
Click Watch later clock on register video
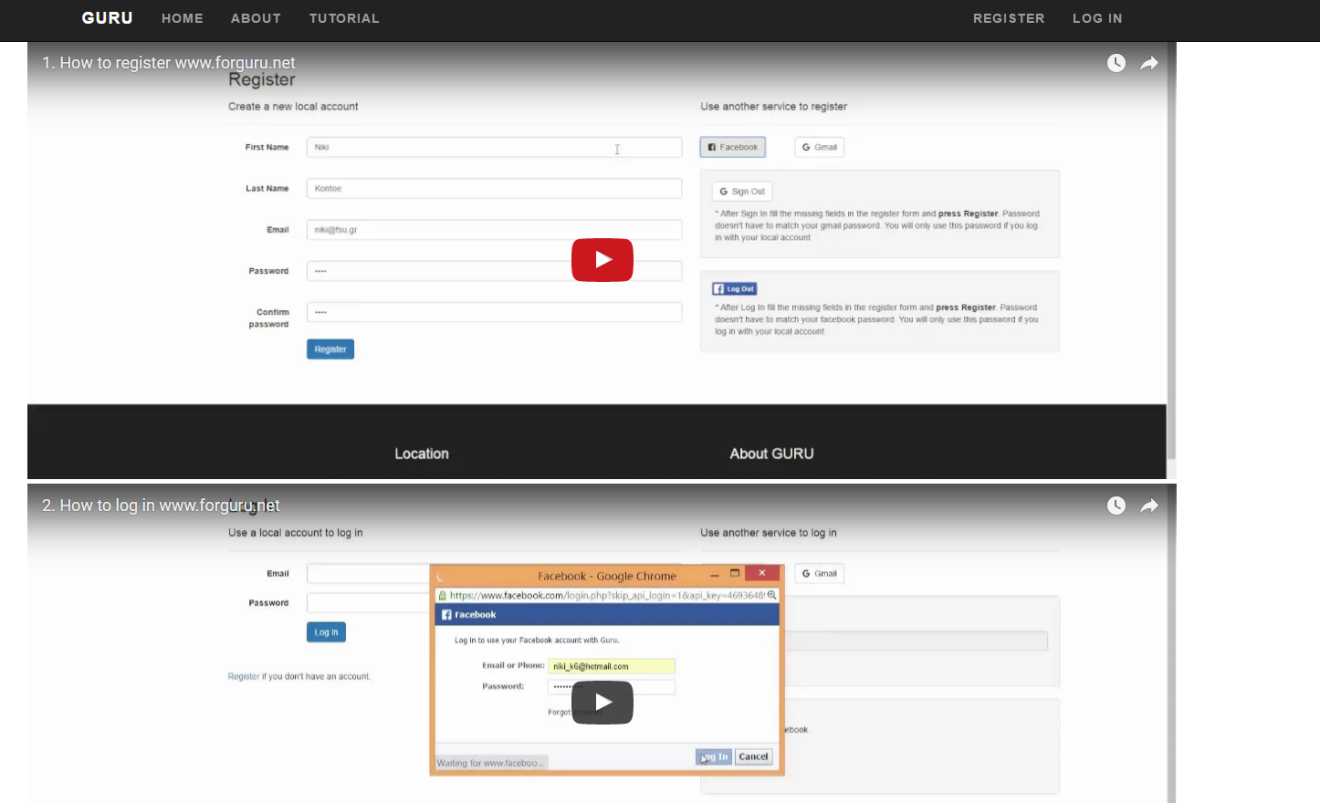point(1116,63)
